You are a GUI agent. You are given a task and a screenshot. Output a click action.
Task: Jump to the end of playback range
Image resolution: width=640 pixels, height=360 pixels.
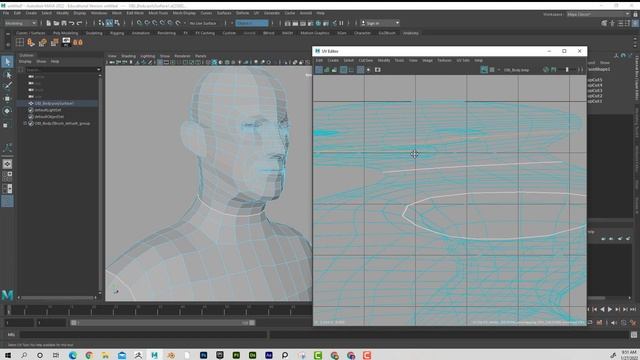[633, 309]
